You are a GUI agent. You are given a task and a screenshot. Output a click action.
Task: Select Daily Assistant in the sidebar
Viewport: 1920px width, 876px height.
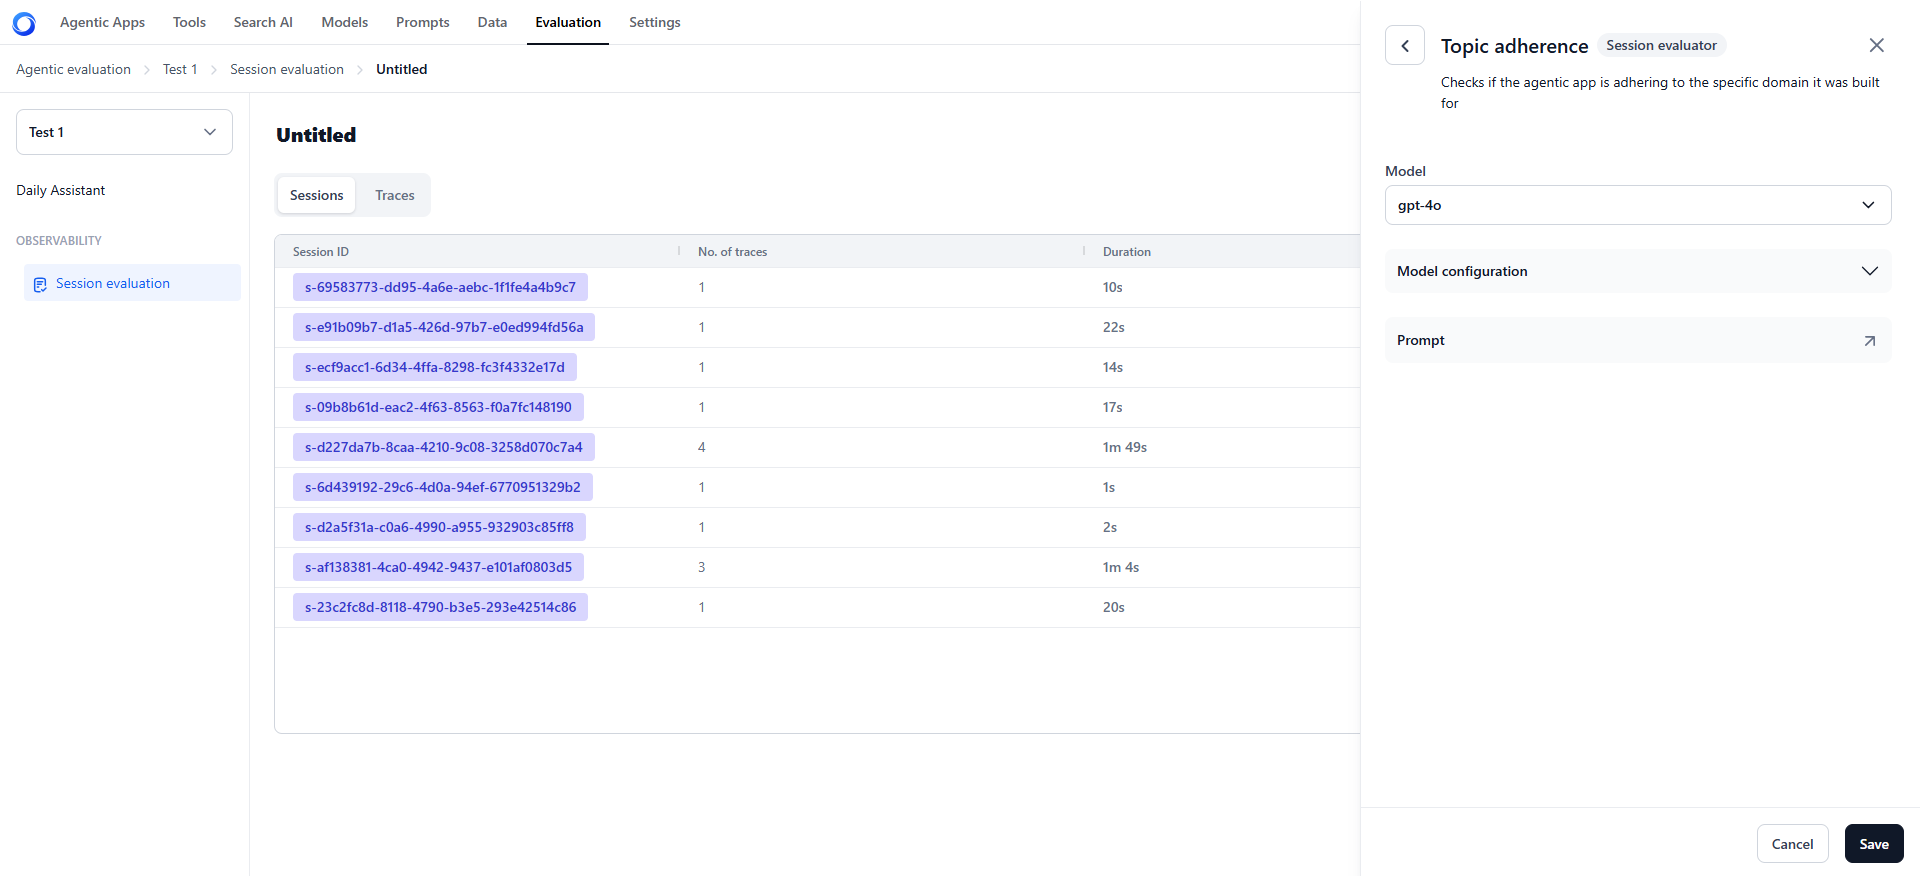[x=60, y=190]
